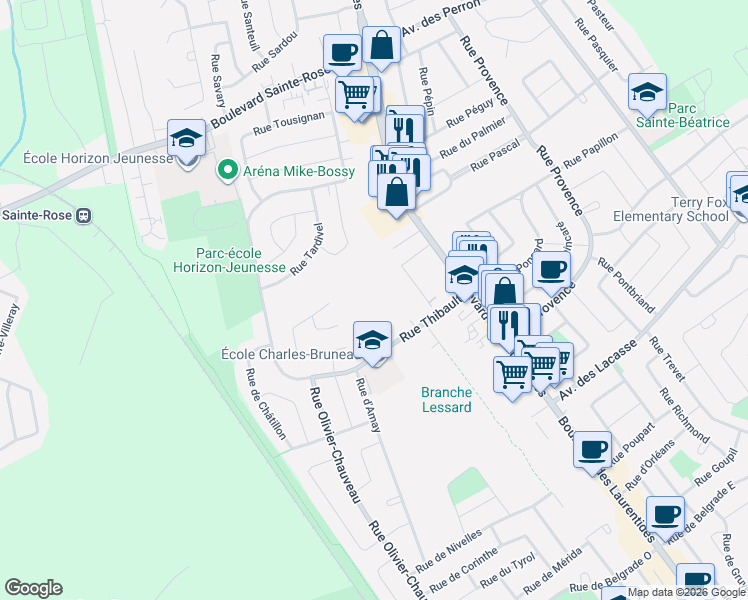Select the cafe marker beside Rue Pontbriand

point(551,271)
